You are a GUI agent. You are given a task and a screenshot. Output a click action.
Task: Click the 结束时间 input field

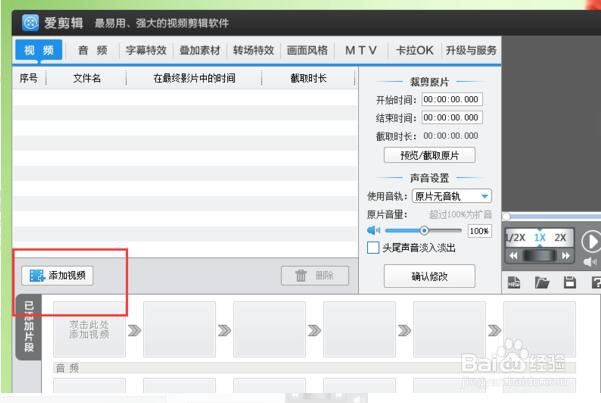(452, 117)
